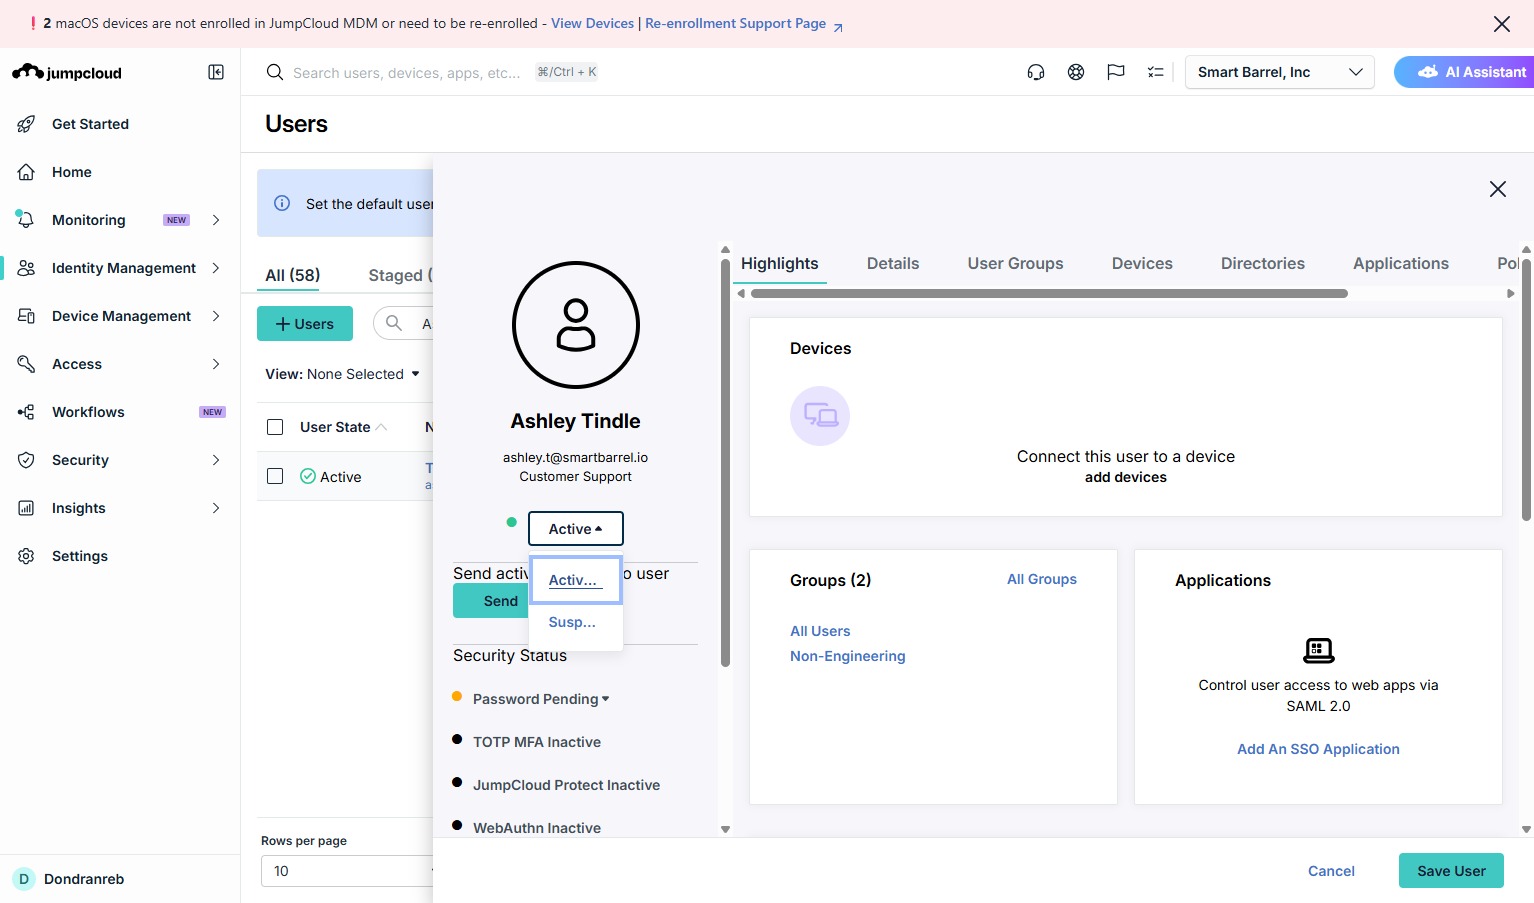Open the Non-Engineering group link

pos(848,656)
